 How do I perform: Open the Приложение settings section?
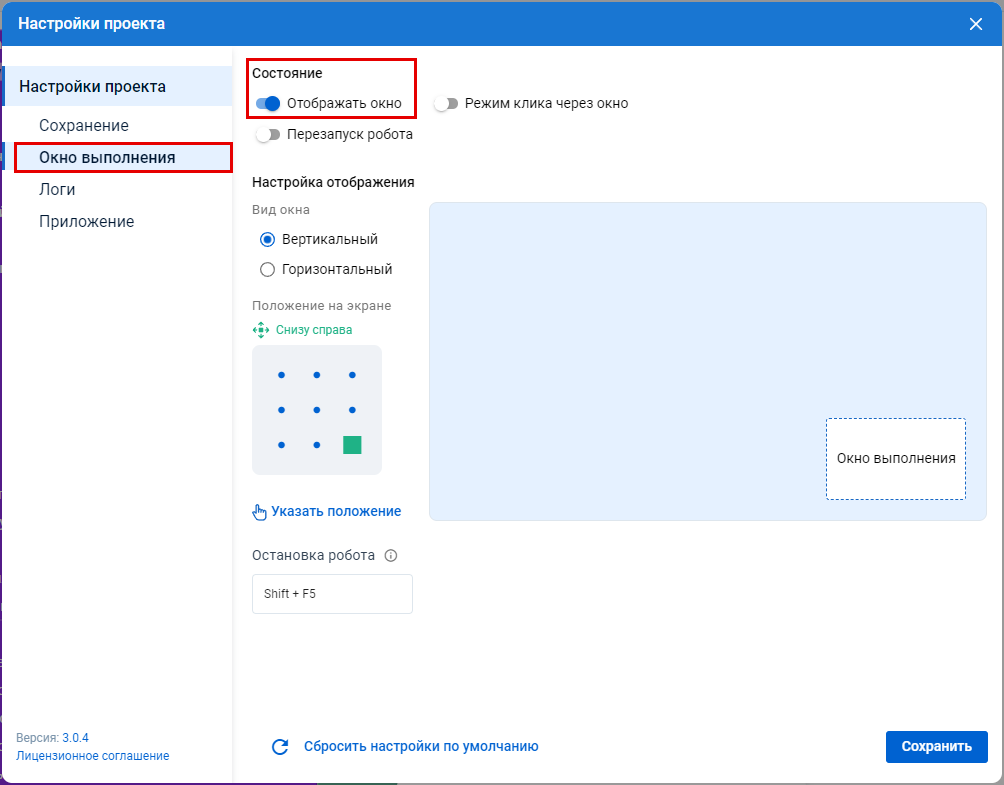point(86,222)
